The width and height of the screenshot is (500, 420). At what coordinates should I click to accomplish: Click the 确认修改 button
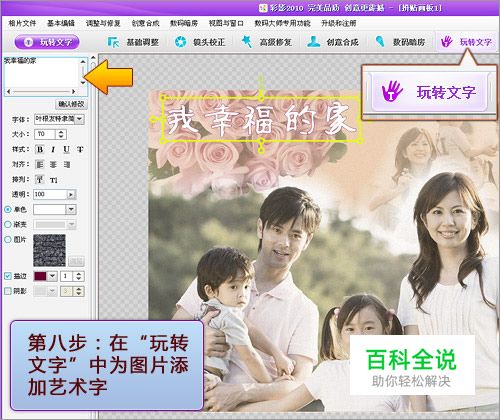pos(71,104)
